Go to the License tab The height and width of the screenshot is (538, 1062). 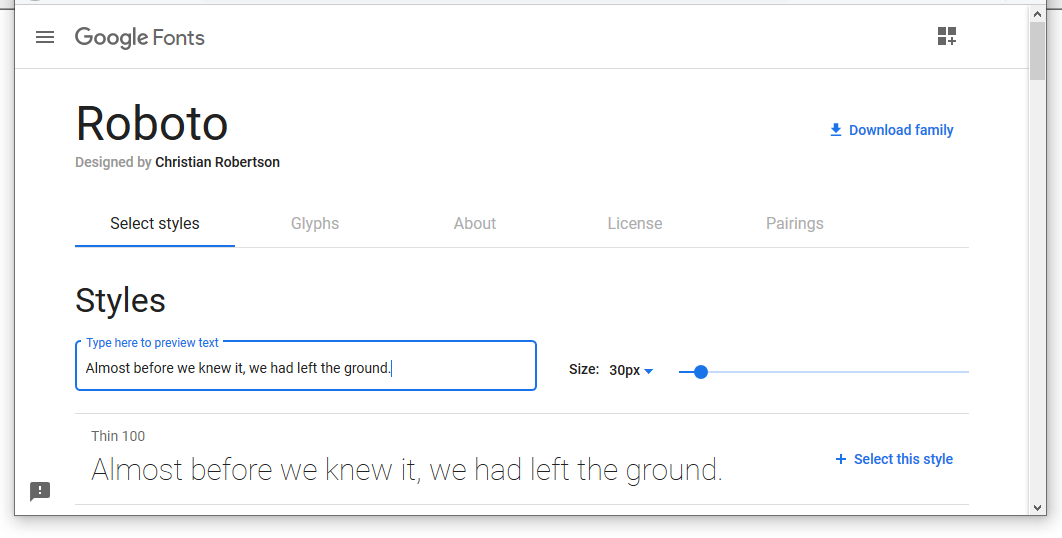pyautogui.click(x=635, y=224)
